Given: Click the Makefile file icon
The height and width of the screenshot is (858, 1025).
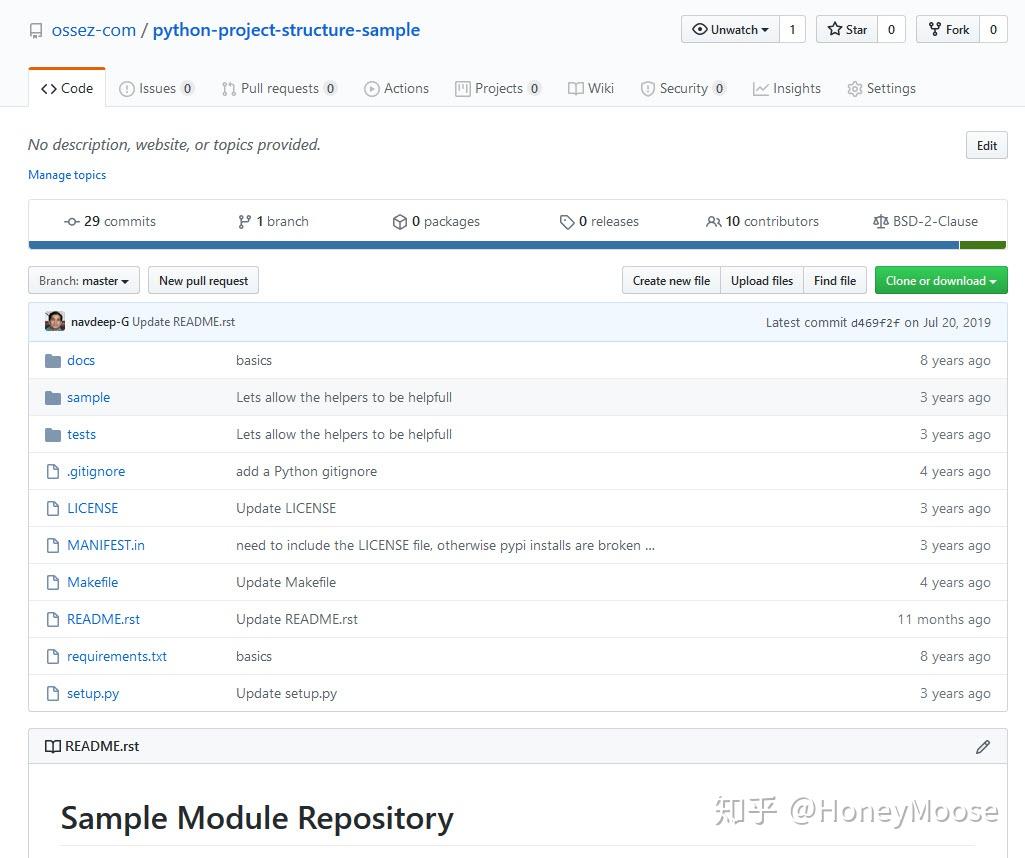Looking at the screenshot, I should [53, 582].
